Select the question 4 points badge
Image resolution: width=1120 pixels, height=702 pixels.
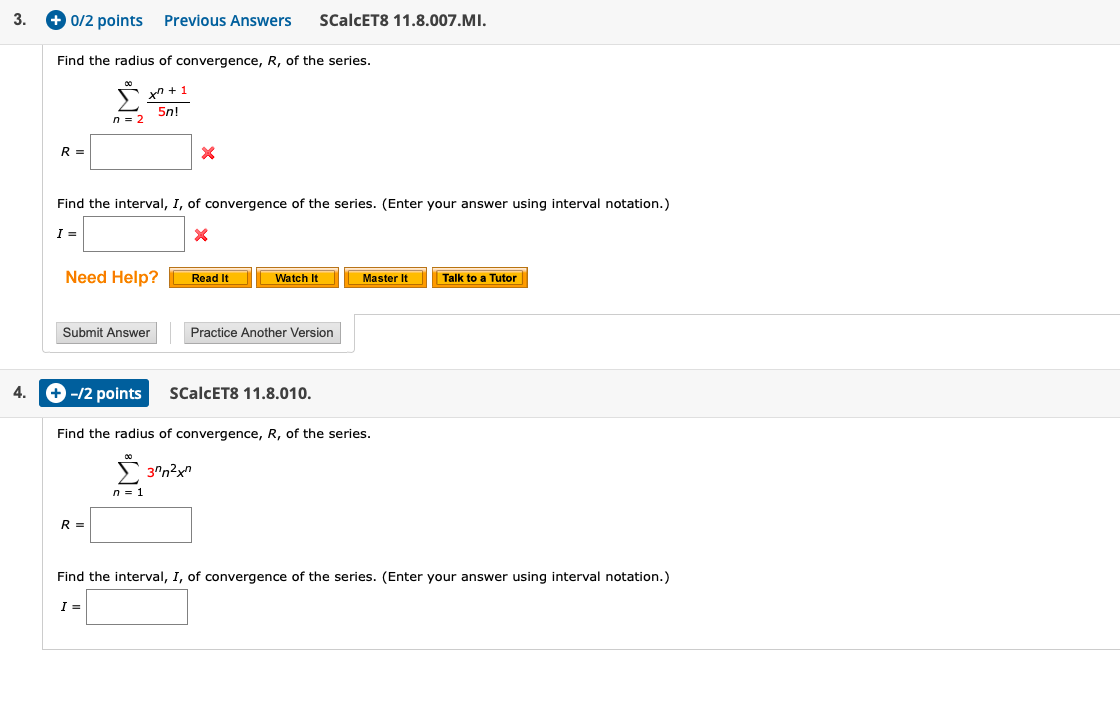94,393
